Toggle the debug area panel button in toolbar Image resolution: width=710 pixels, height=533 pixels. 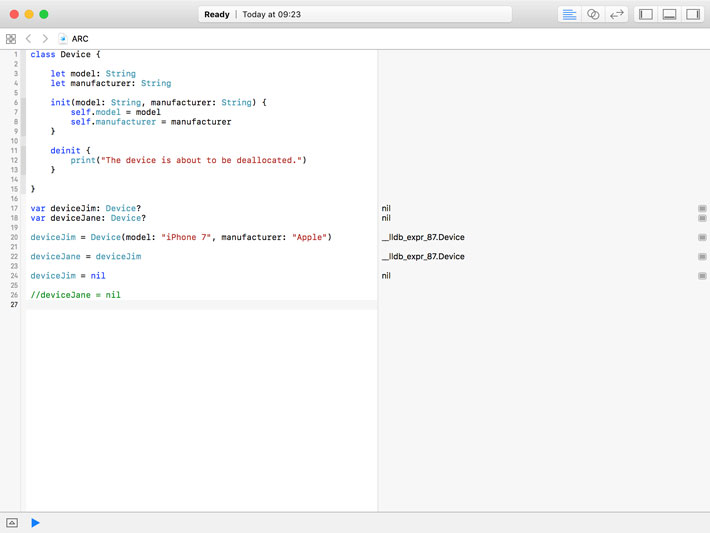tap(669, 14)
